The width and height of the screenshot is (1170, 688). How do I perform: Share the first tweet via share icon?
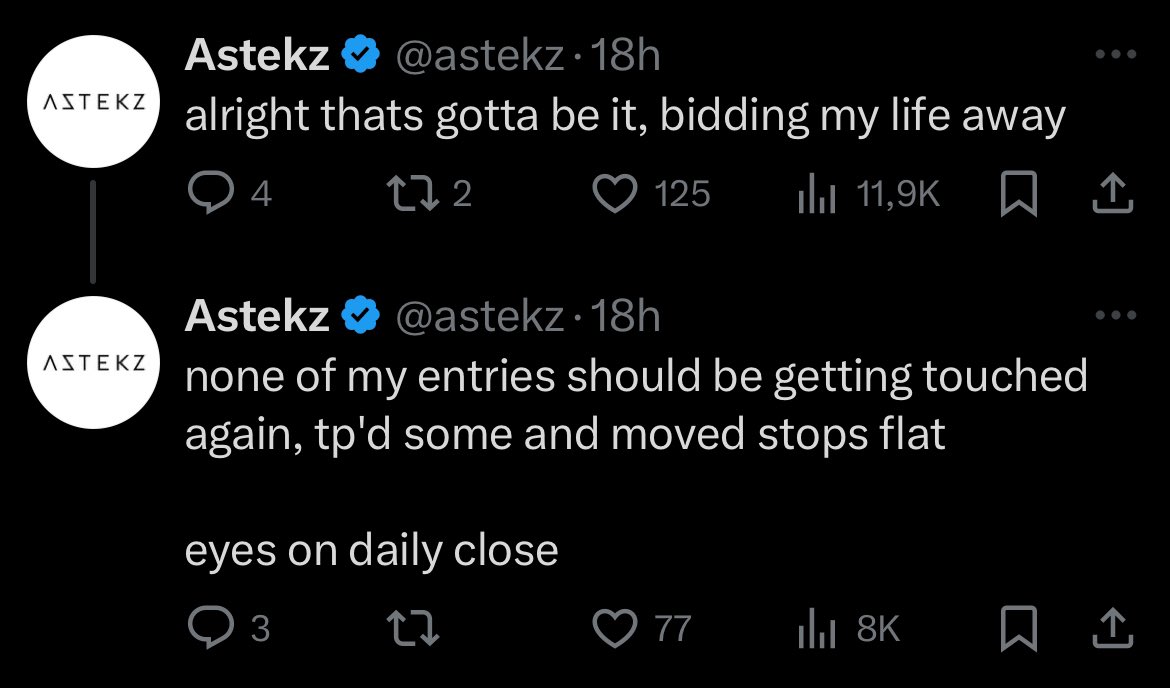[1113, 193]
